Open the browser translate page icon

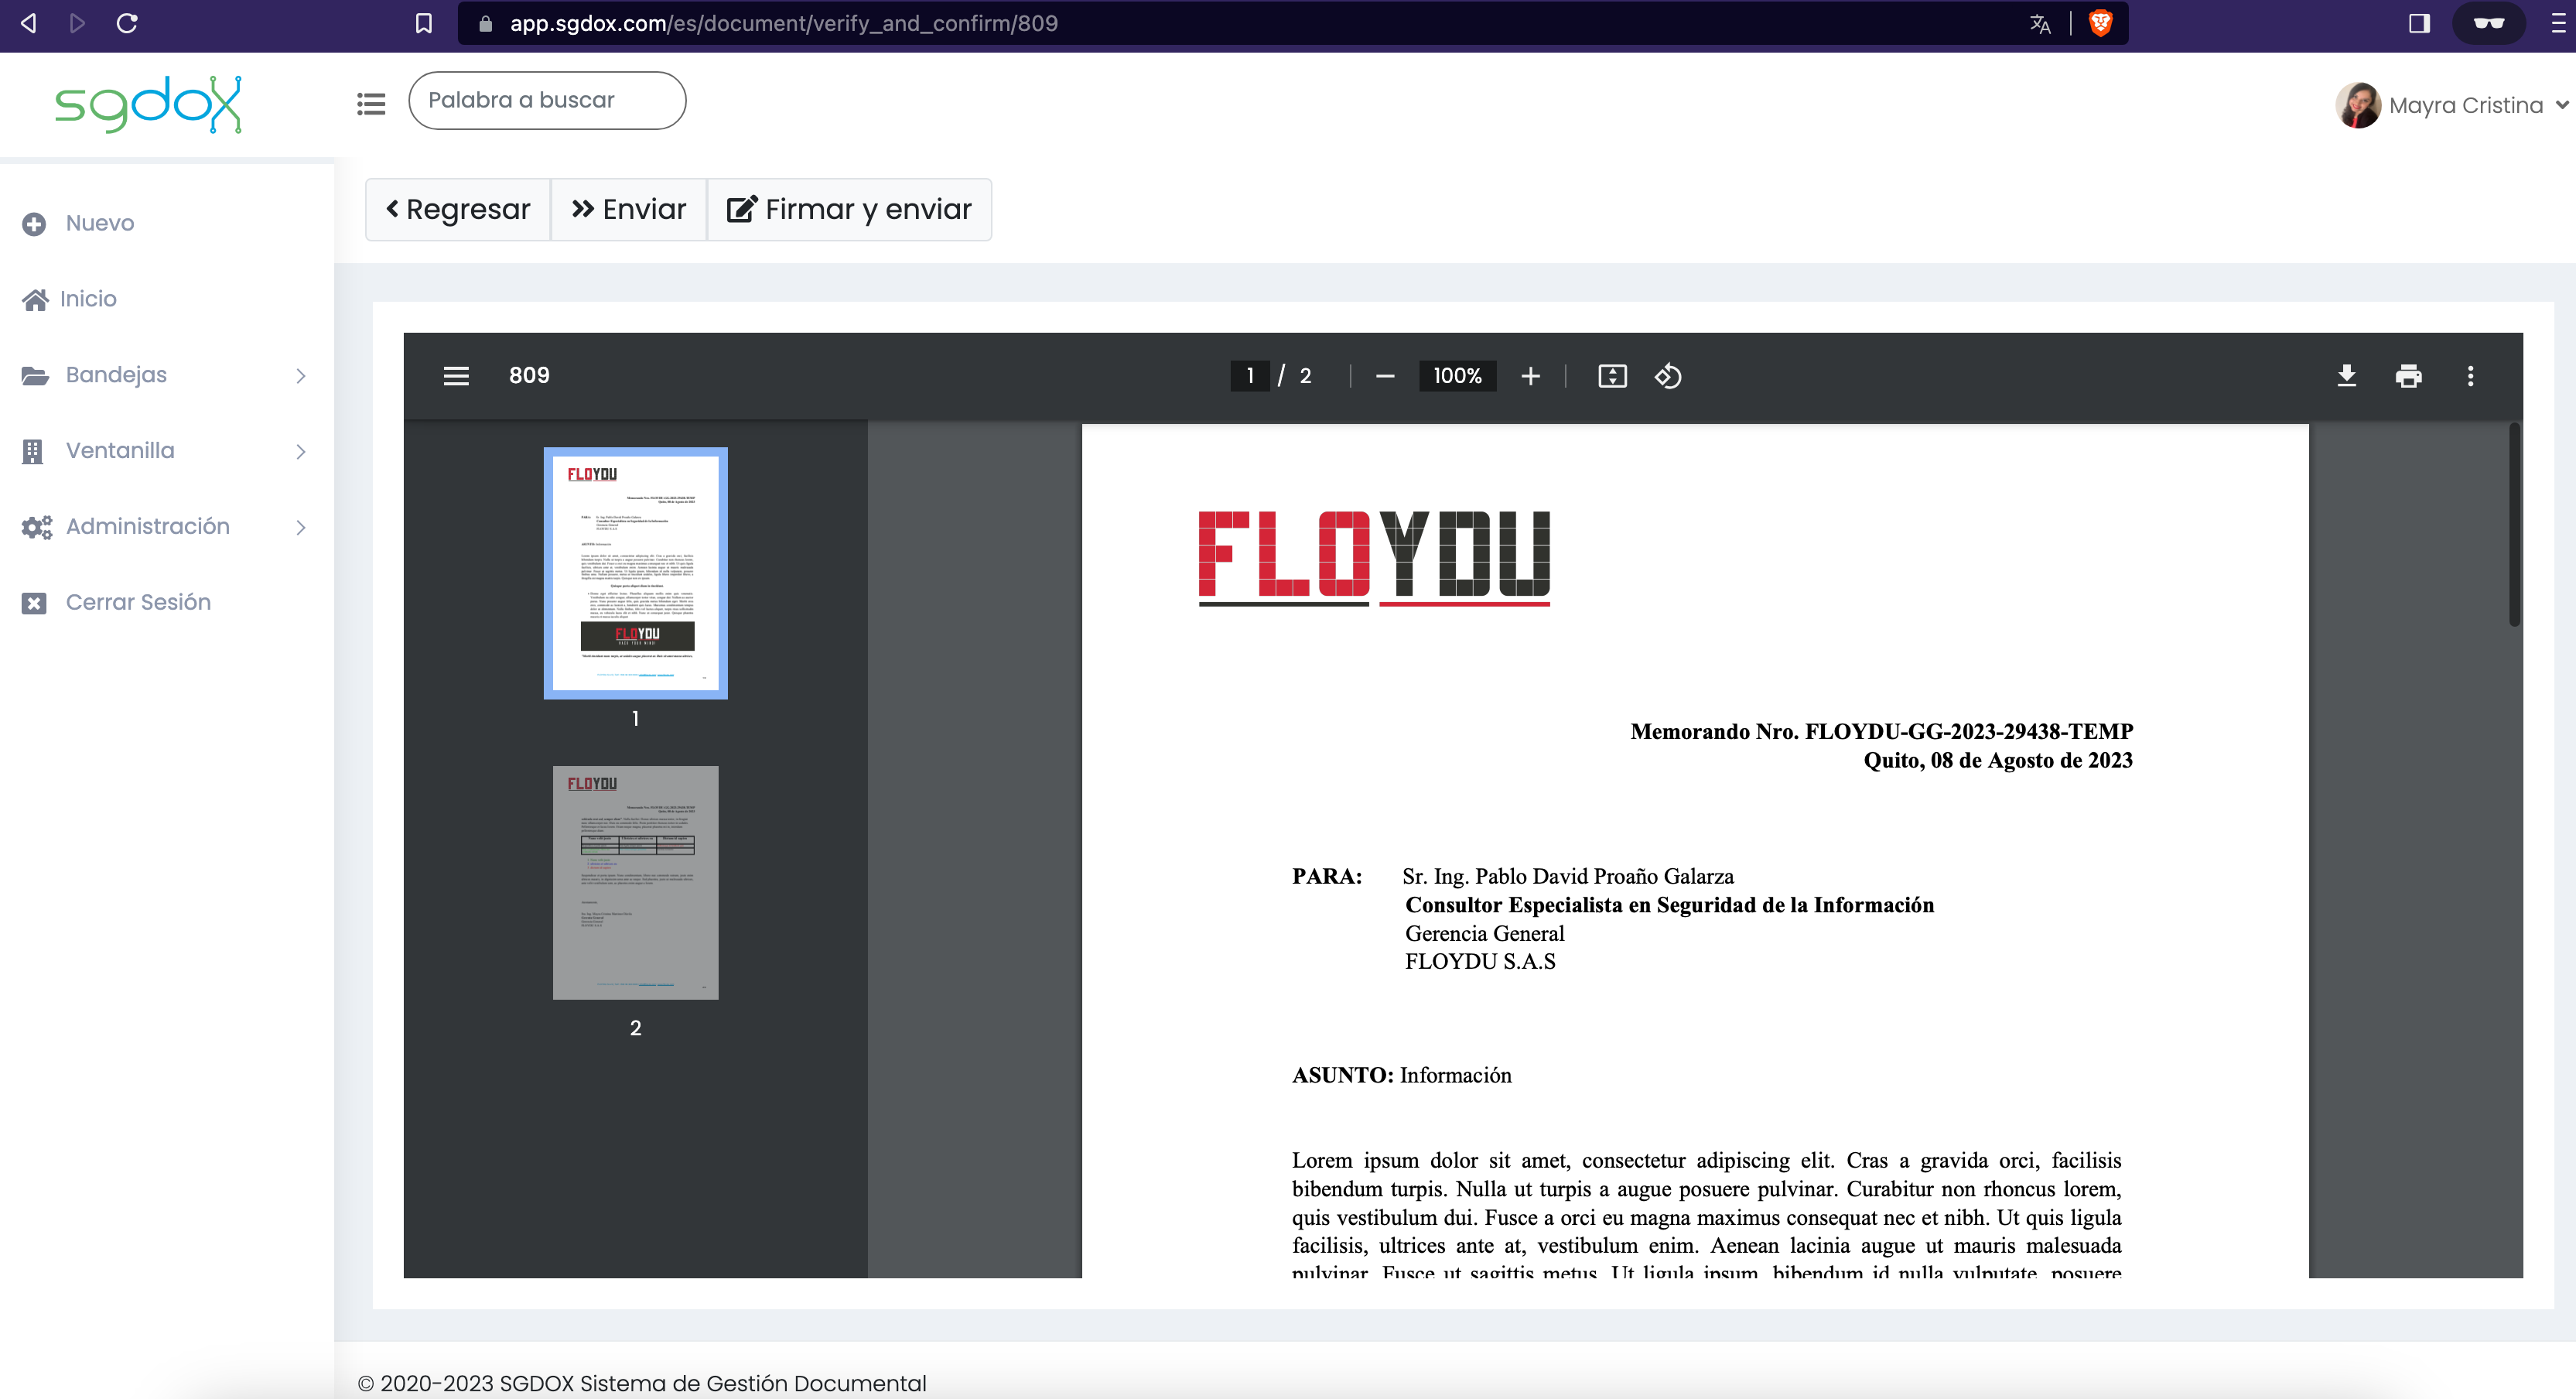click(2040, 24)
